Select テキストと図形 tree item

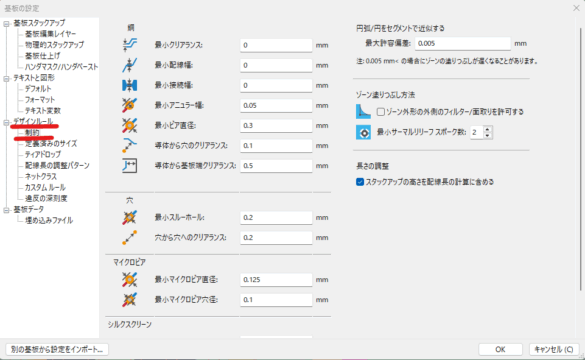coord(34,78)
